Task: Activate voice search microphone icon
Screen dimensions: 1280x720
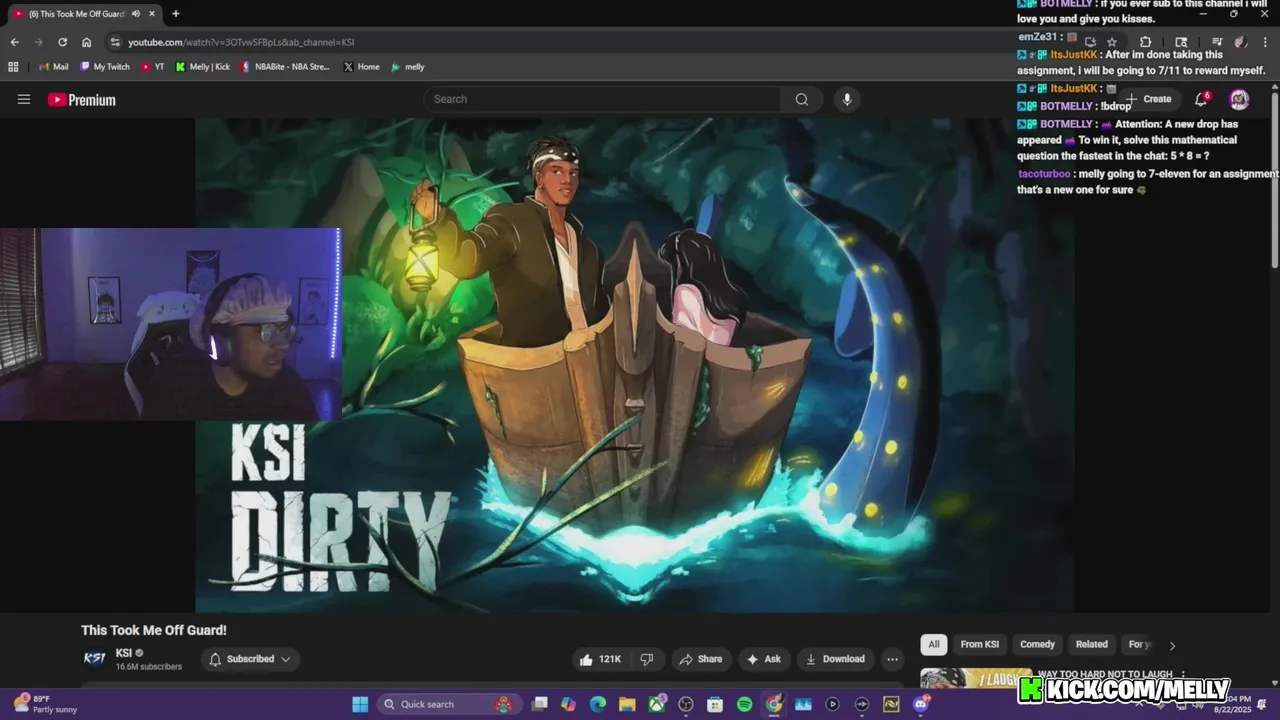Action: (x=847, y=99)
